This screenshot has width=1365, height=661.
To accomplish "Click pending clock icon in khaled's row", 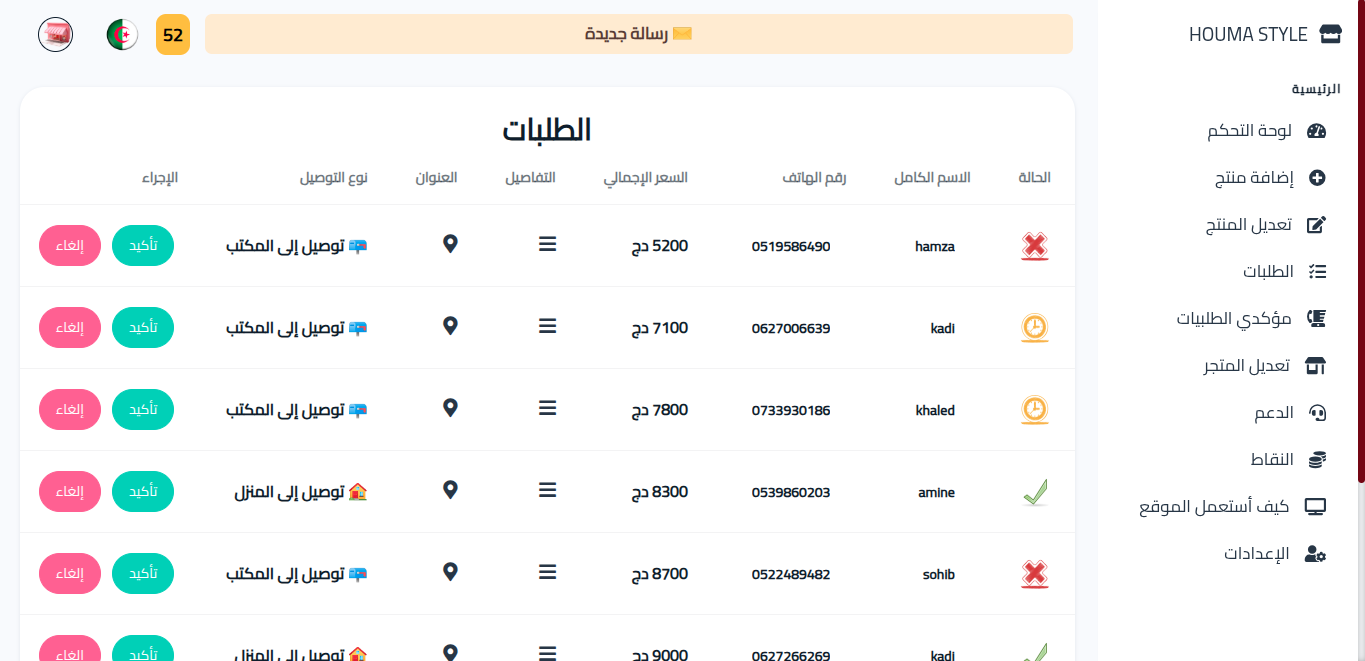I will point(1035,410).
